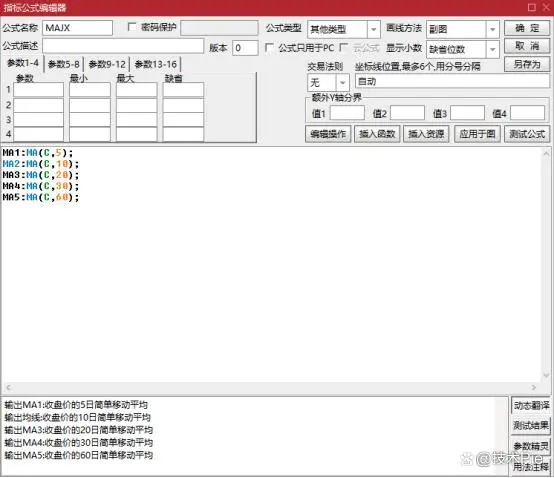Toggle the 公式只用于PC checkbox
The width and height of the screenshot is (554, 478).
(x=269, y=47)
